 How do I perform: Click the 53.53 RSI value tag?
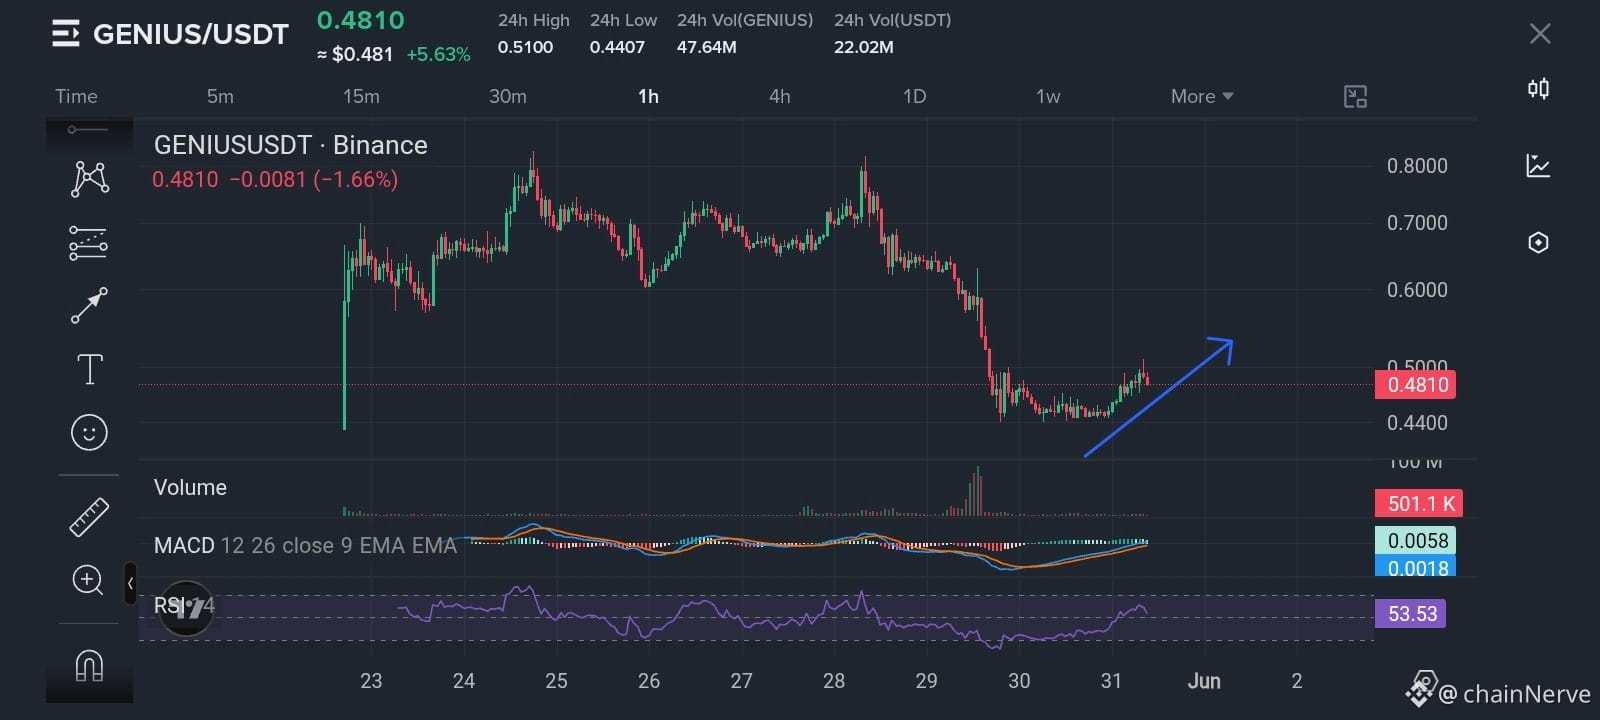[x=1411, y=614]
